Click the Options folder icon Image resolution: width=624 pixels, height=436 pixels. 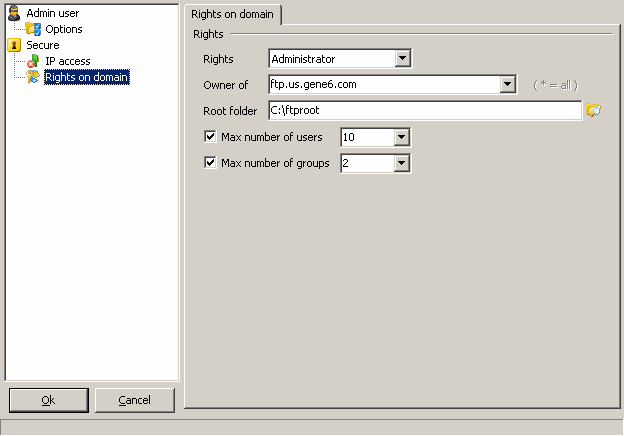33,29
